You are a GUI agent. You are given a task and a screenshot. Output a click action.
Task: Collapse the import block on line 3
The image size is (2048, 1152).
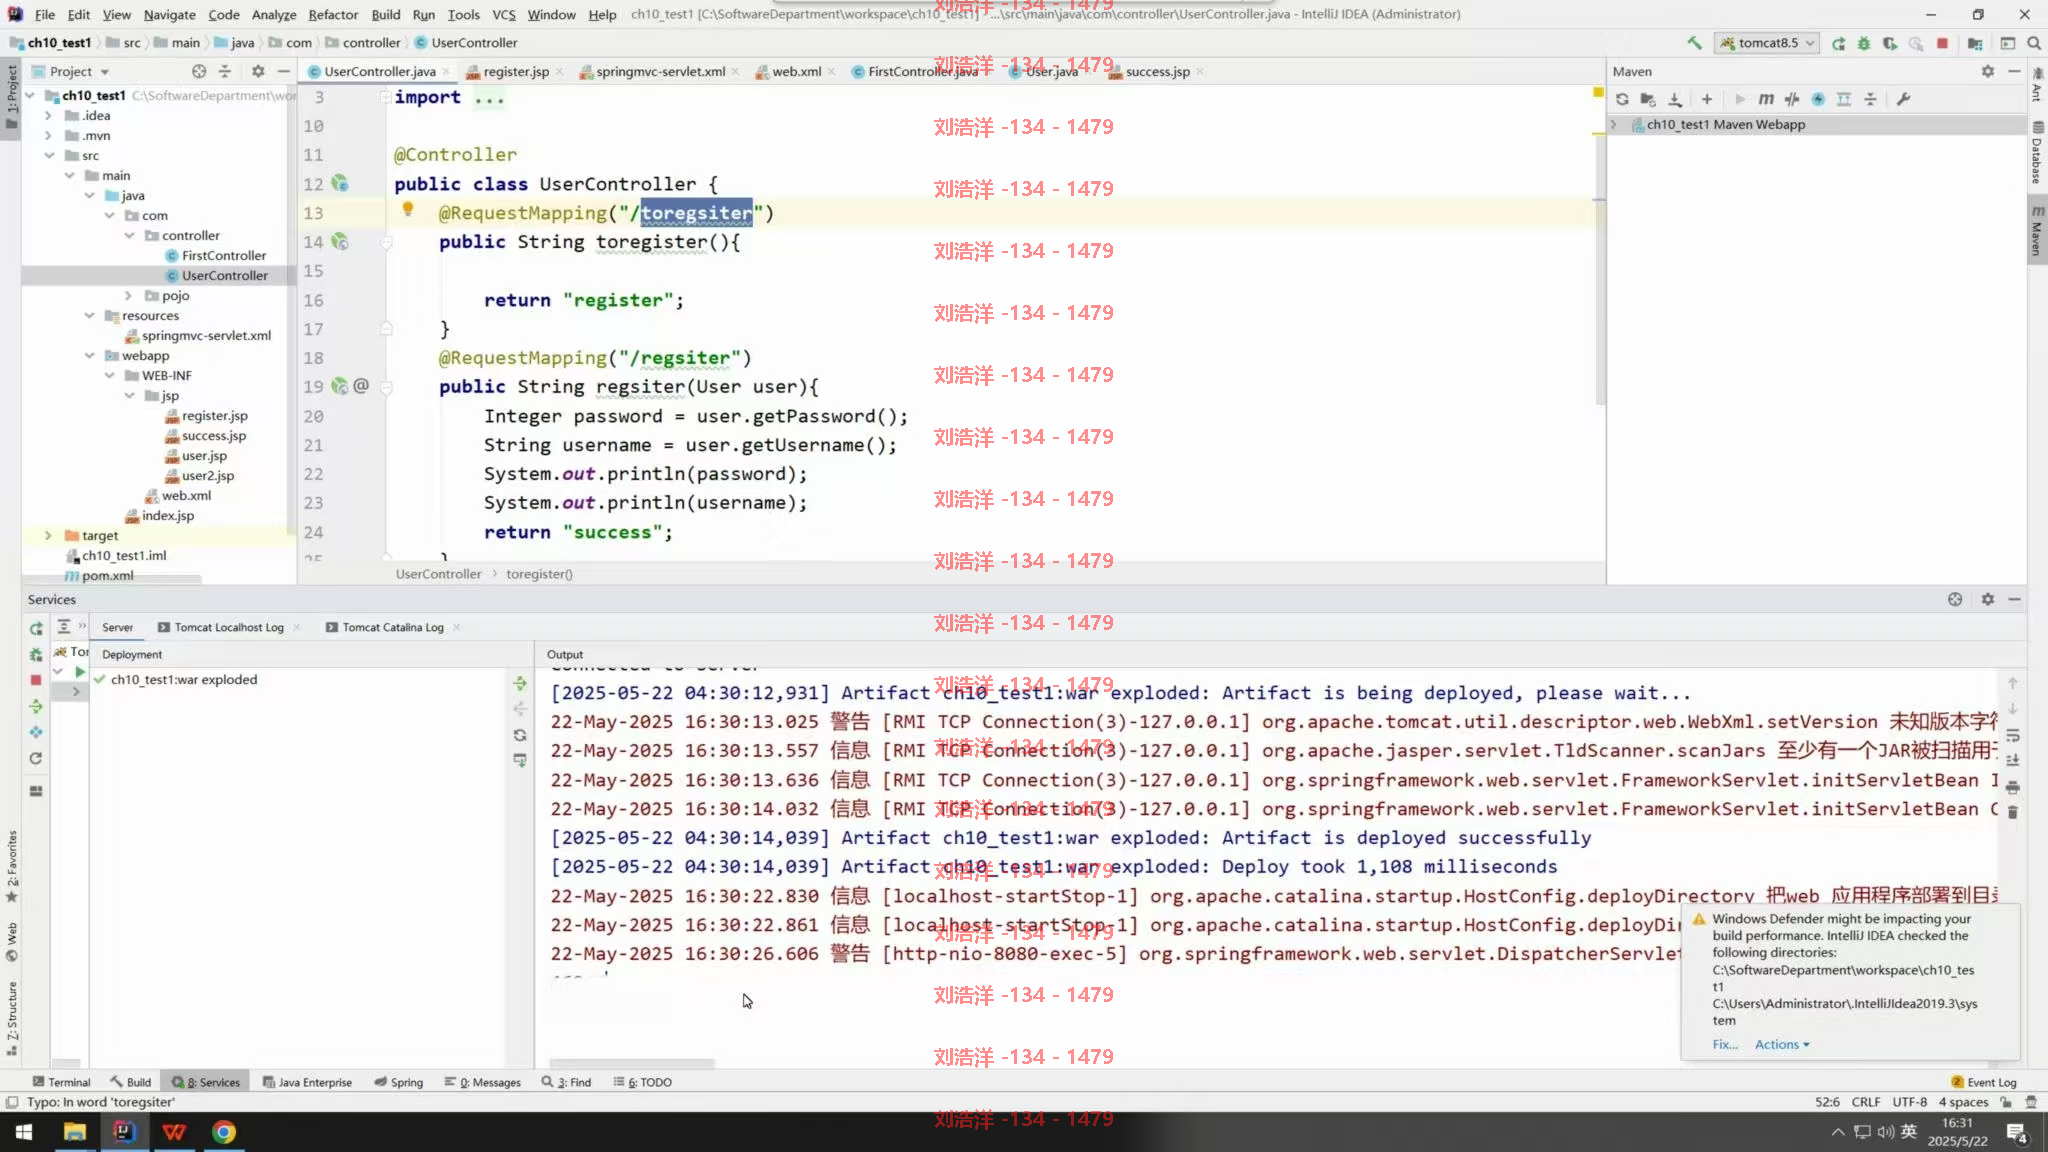tap(385, 97)
